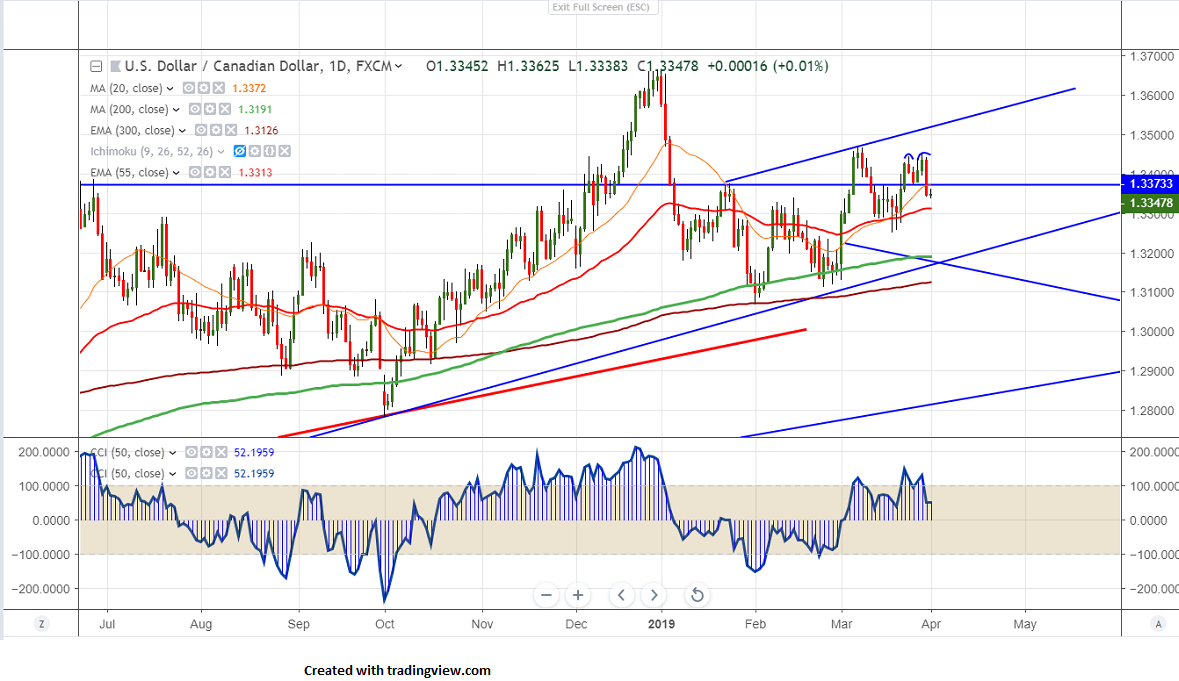Hide the lower CCI (50, close) plot
Image resolution: width=1179 pixels, height=681 pixels.
click(x=192, y=474)
